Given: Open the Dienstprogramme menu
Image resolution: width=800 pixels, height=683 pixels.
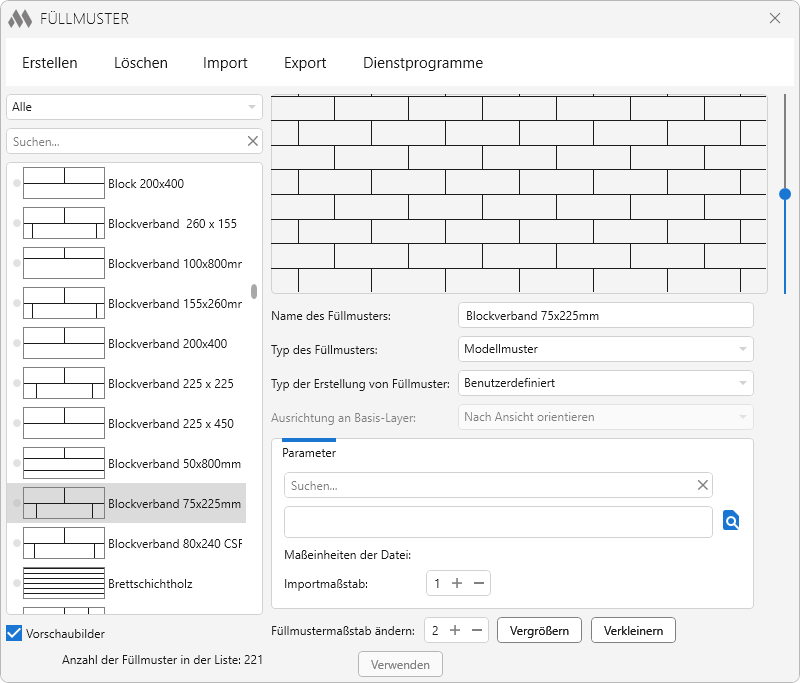Looking at the screenshot, I should [x=423, y=63].
